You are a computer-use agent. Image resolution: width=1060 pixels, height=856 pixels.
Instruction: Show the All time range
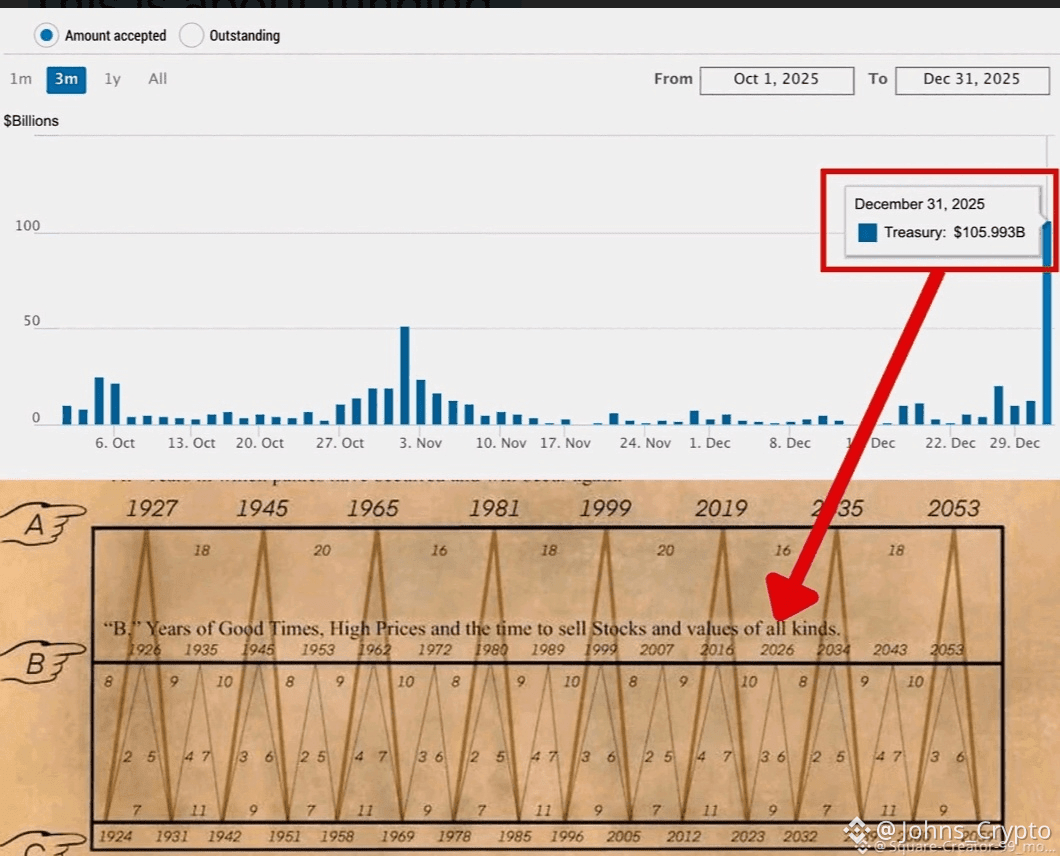tap(158, 79)
